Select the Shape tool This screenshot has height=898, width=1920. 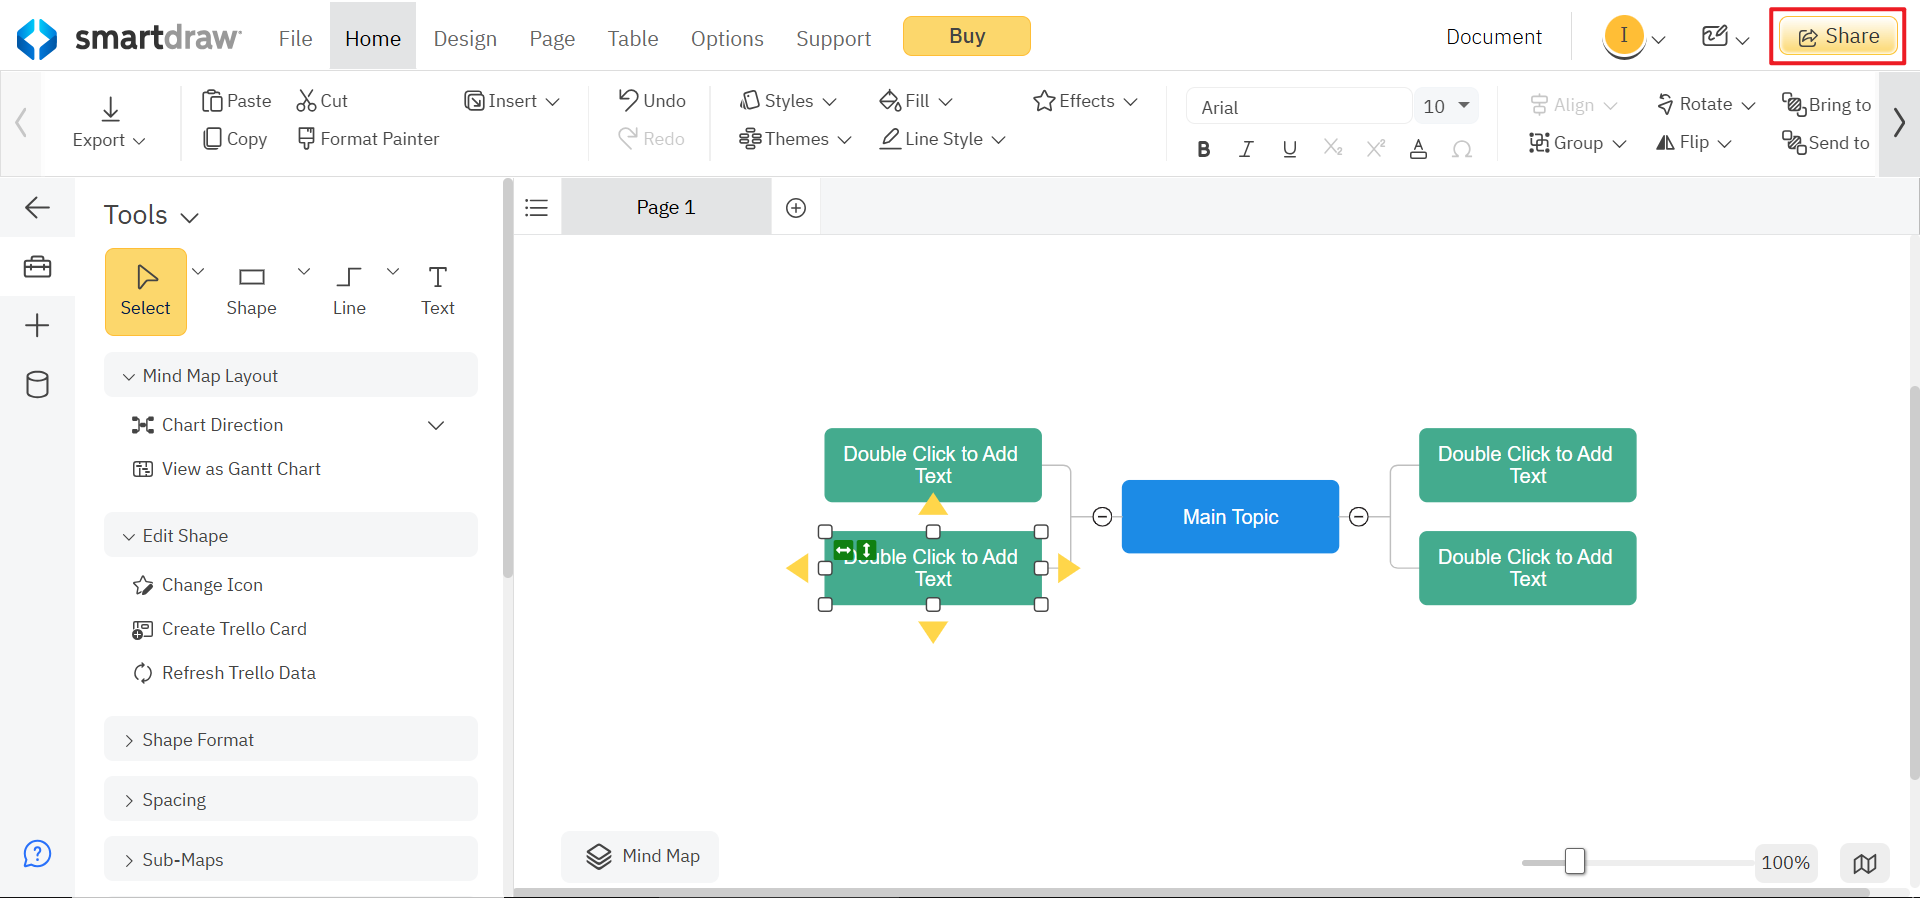tap(251, 291)
